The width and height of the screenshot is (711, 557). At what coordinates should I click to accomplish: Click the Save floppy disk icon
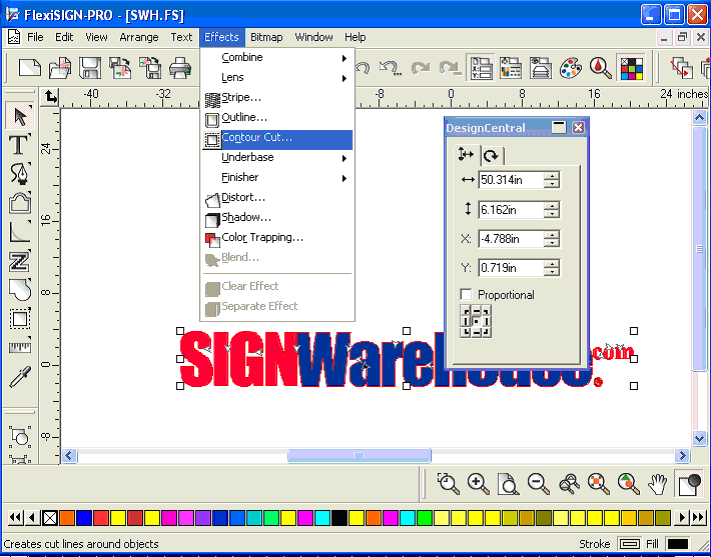pos(90,68)
